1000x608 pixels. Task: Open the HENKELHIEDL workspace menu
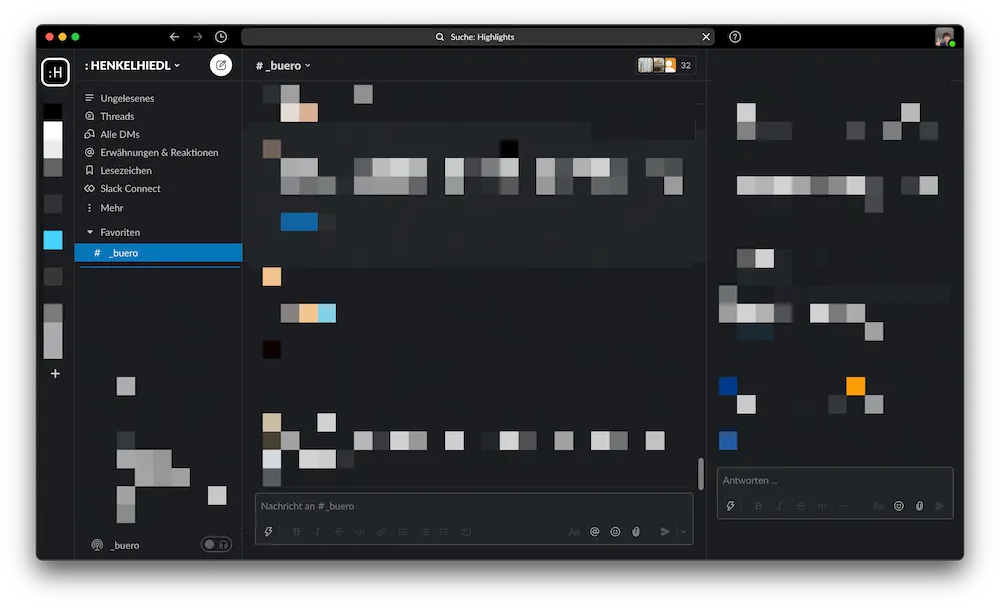pos(132,66)
